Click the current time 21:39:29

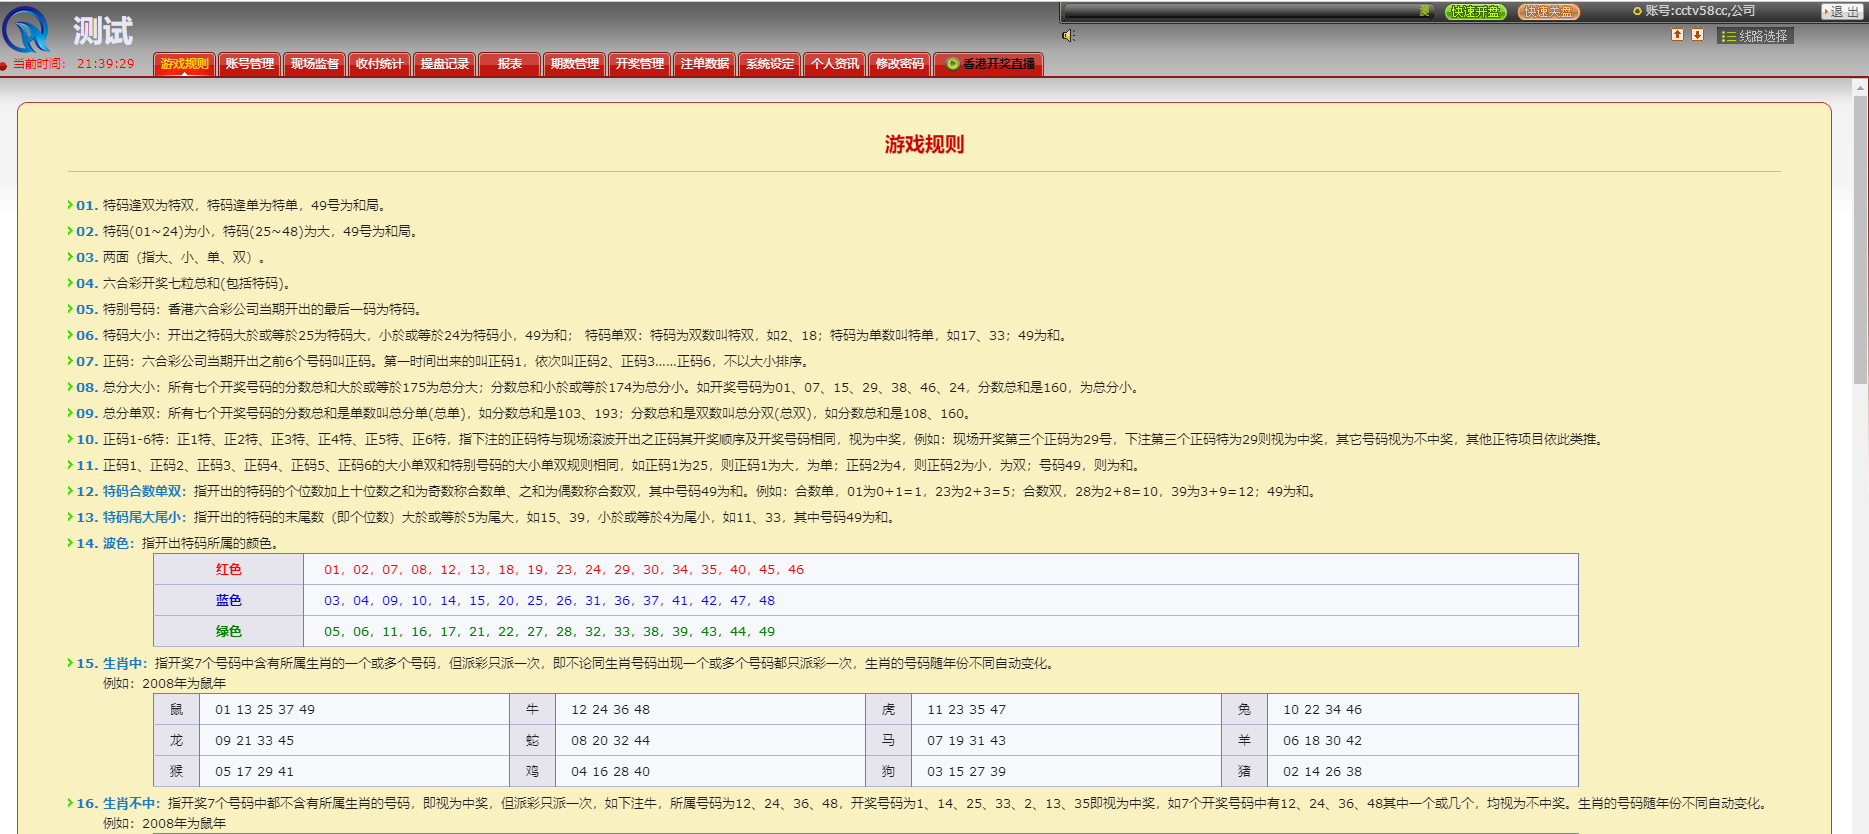click(x=105, y=64)
